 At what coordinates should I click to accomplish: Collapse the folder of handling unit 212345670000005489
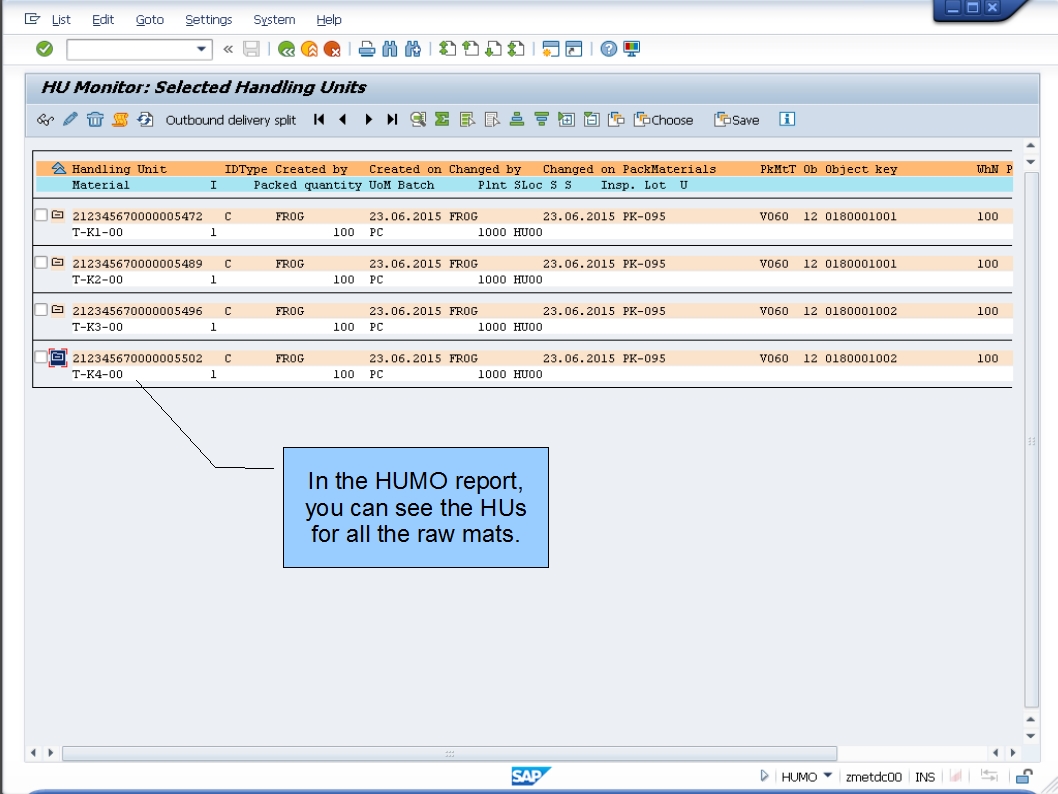(x=58, y=262)
